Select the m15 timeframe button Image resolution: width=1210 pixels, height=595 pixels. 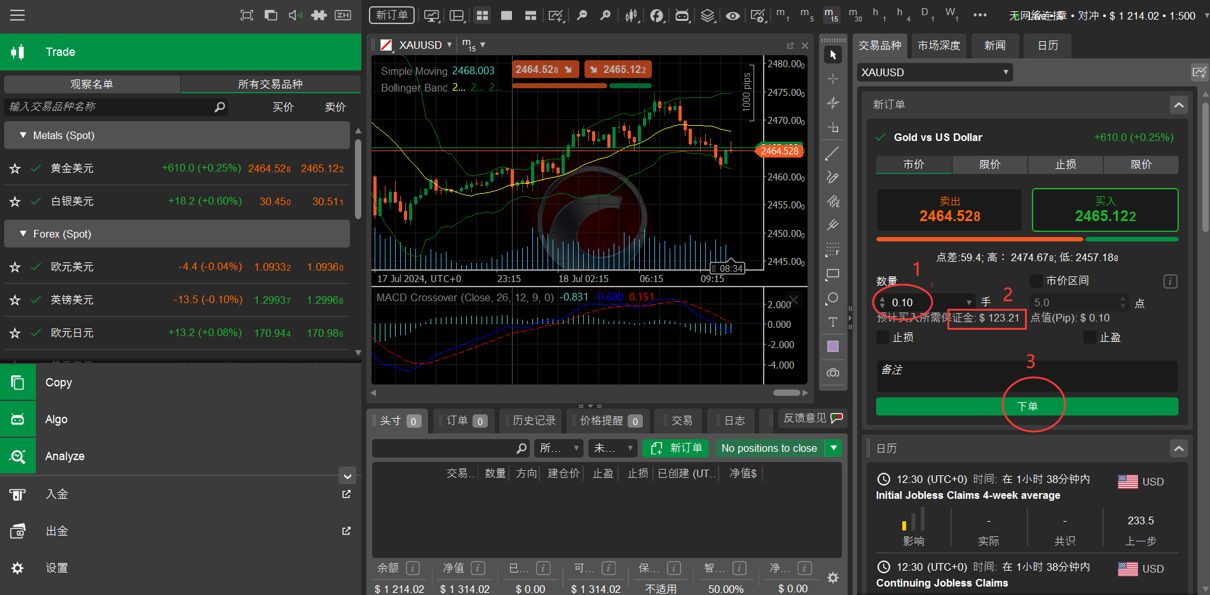point(831,15)
